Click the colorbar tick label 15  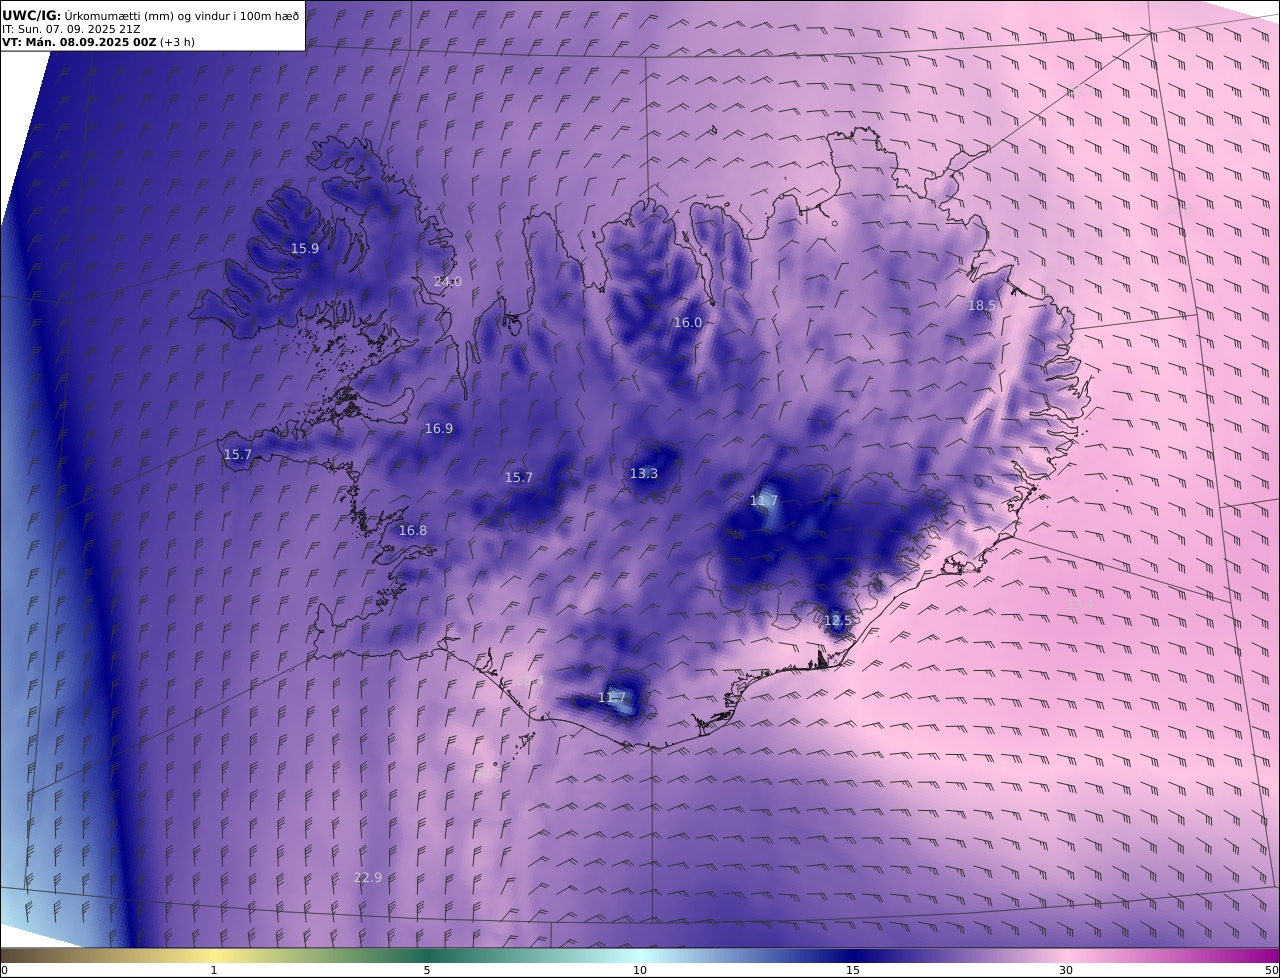[x=853, y=970]
